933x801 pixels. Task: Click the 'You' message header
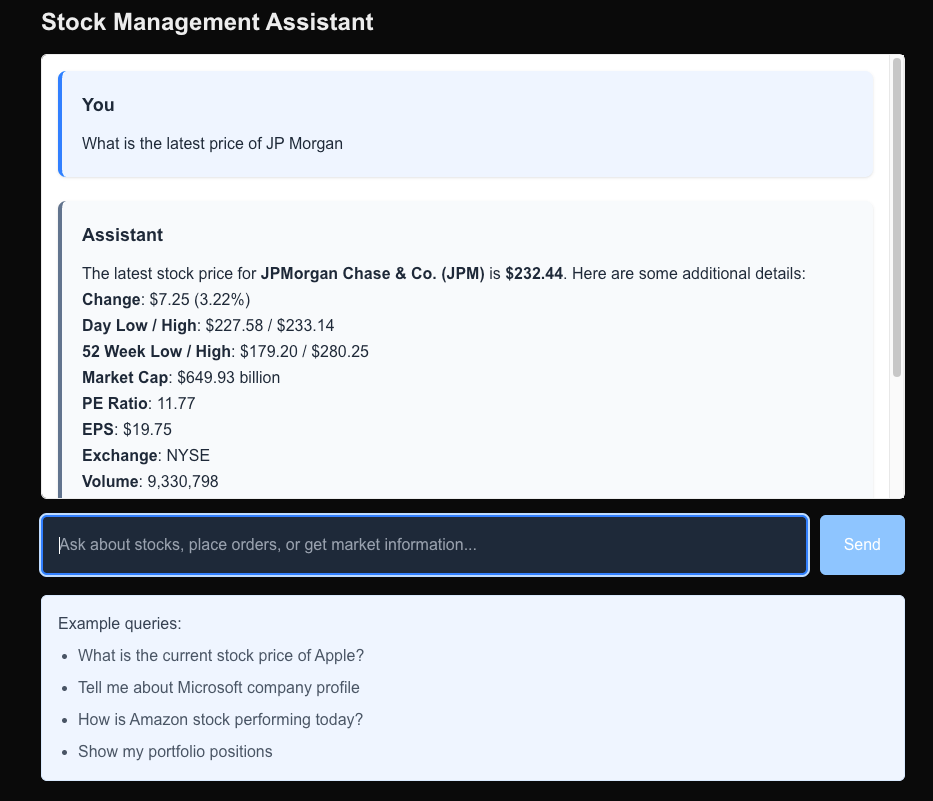(98, 105)
